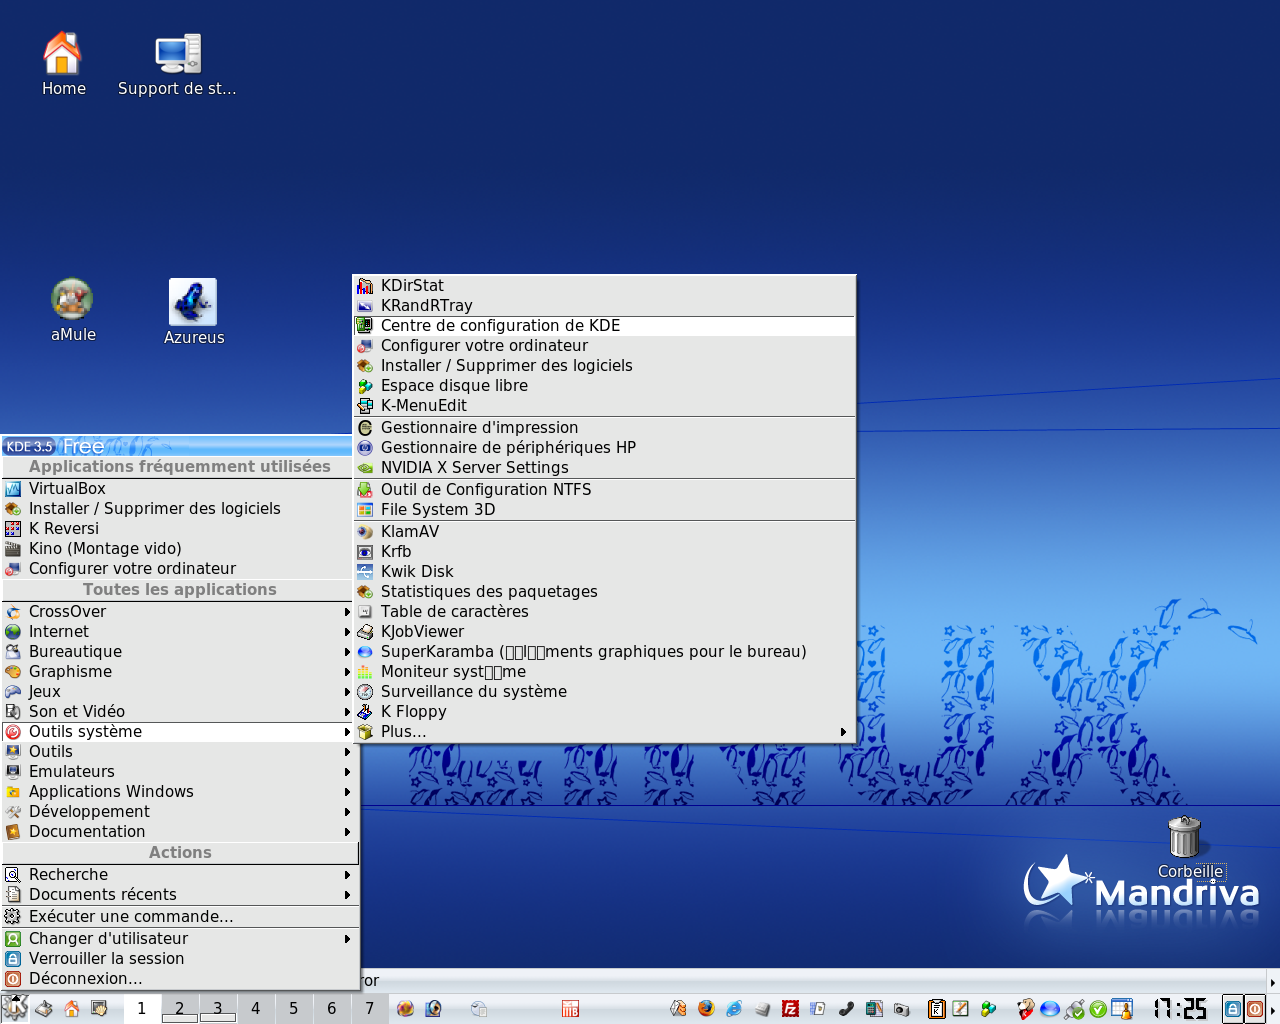This screenshot has width=1280, height=1024.
Task: Click the blue SuperKaramba tray icon
Action: pos(1050,1009)
